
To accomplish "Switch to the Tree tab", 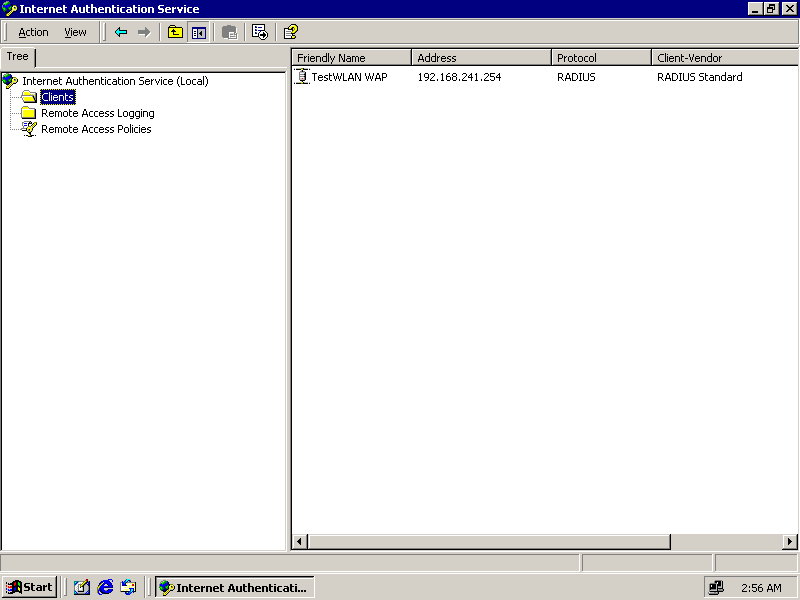I will (x=18, y=57).
